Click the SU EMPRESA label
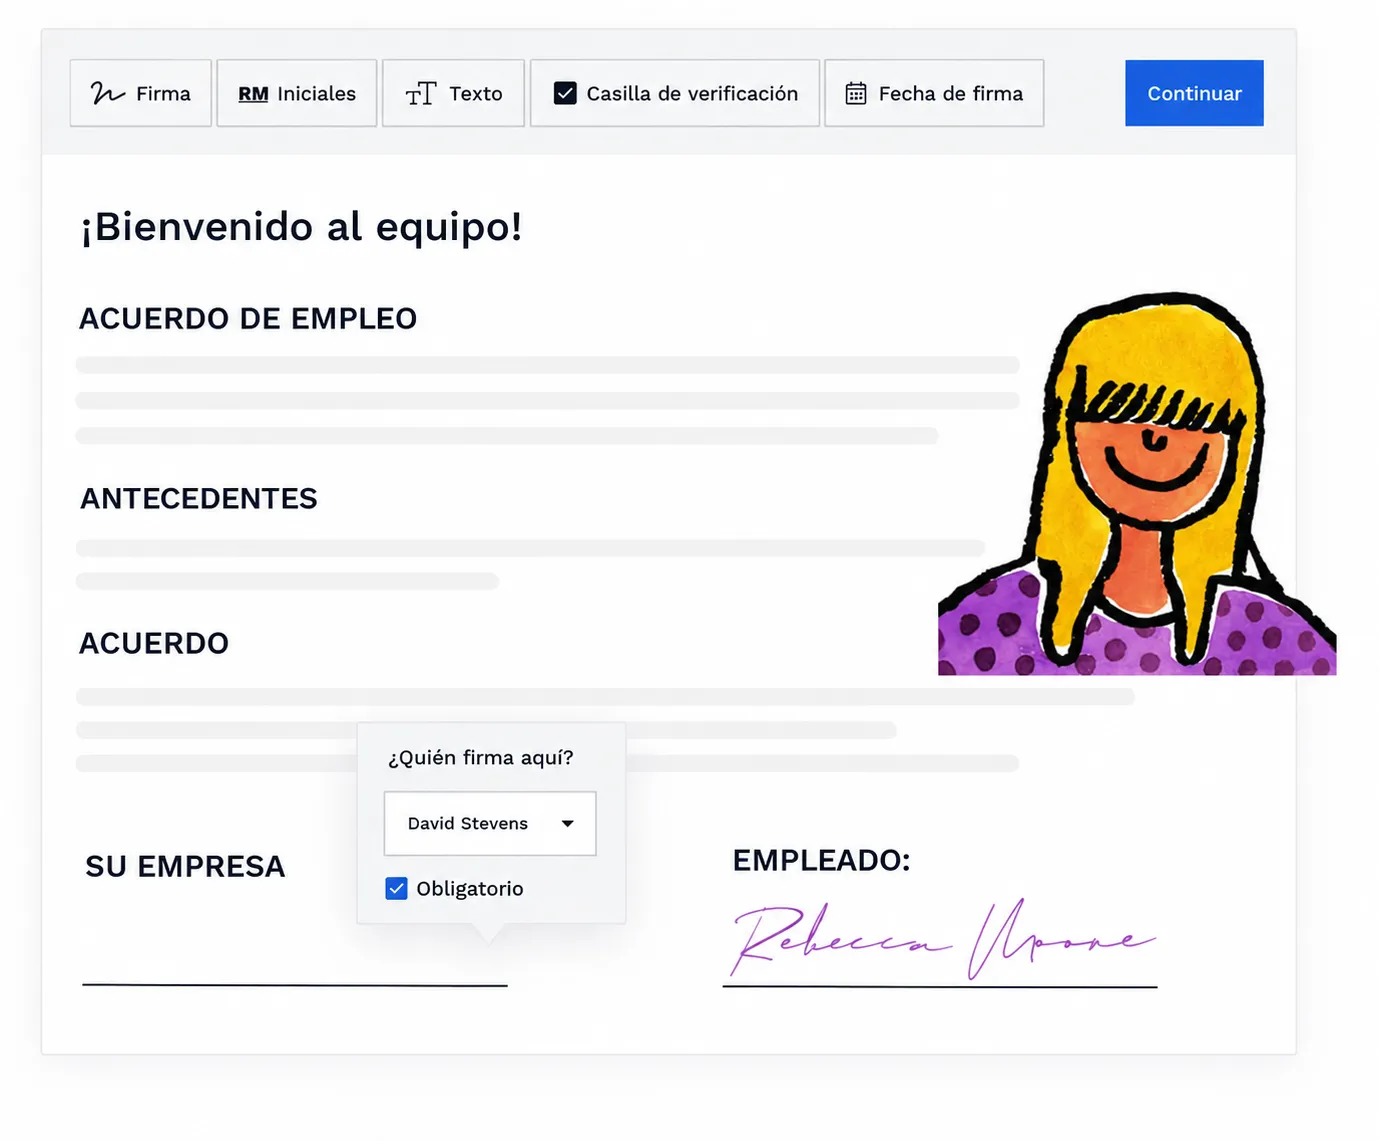This screenshot has height=1141, width=1379. (185, 866)
